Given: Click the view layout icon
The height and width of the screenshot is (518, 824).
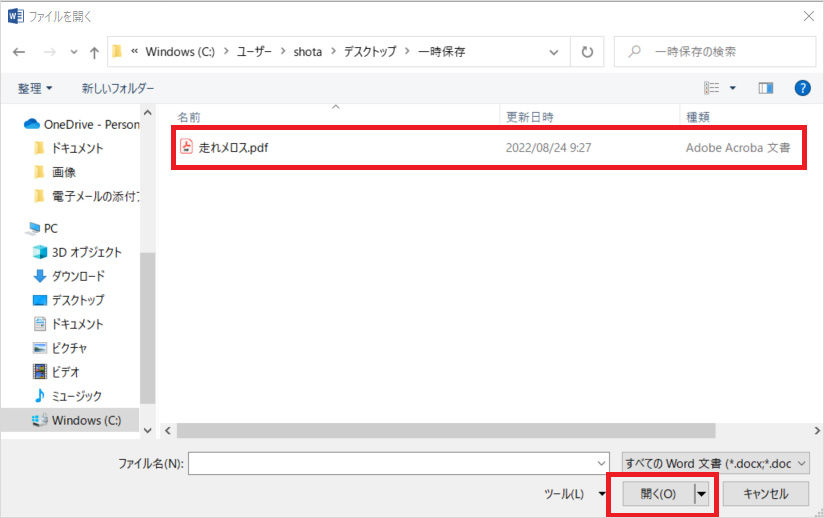Looking at the screenshot, I should pos(712,88).
